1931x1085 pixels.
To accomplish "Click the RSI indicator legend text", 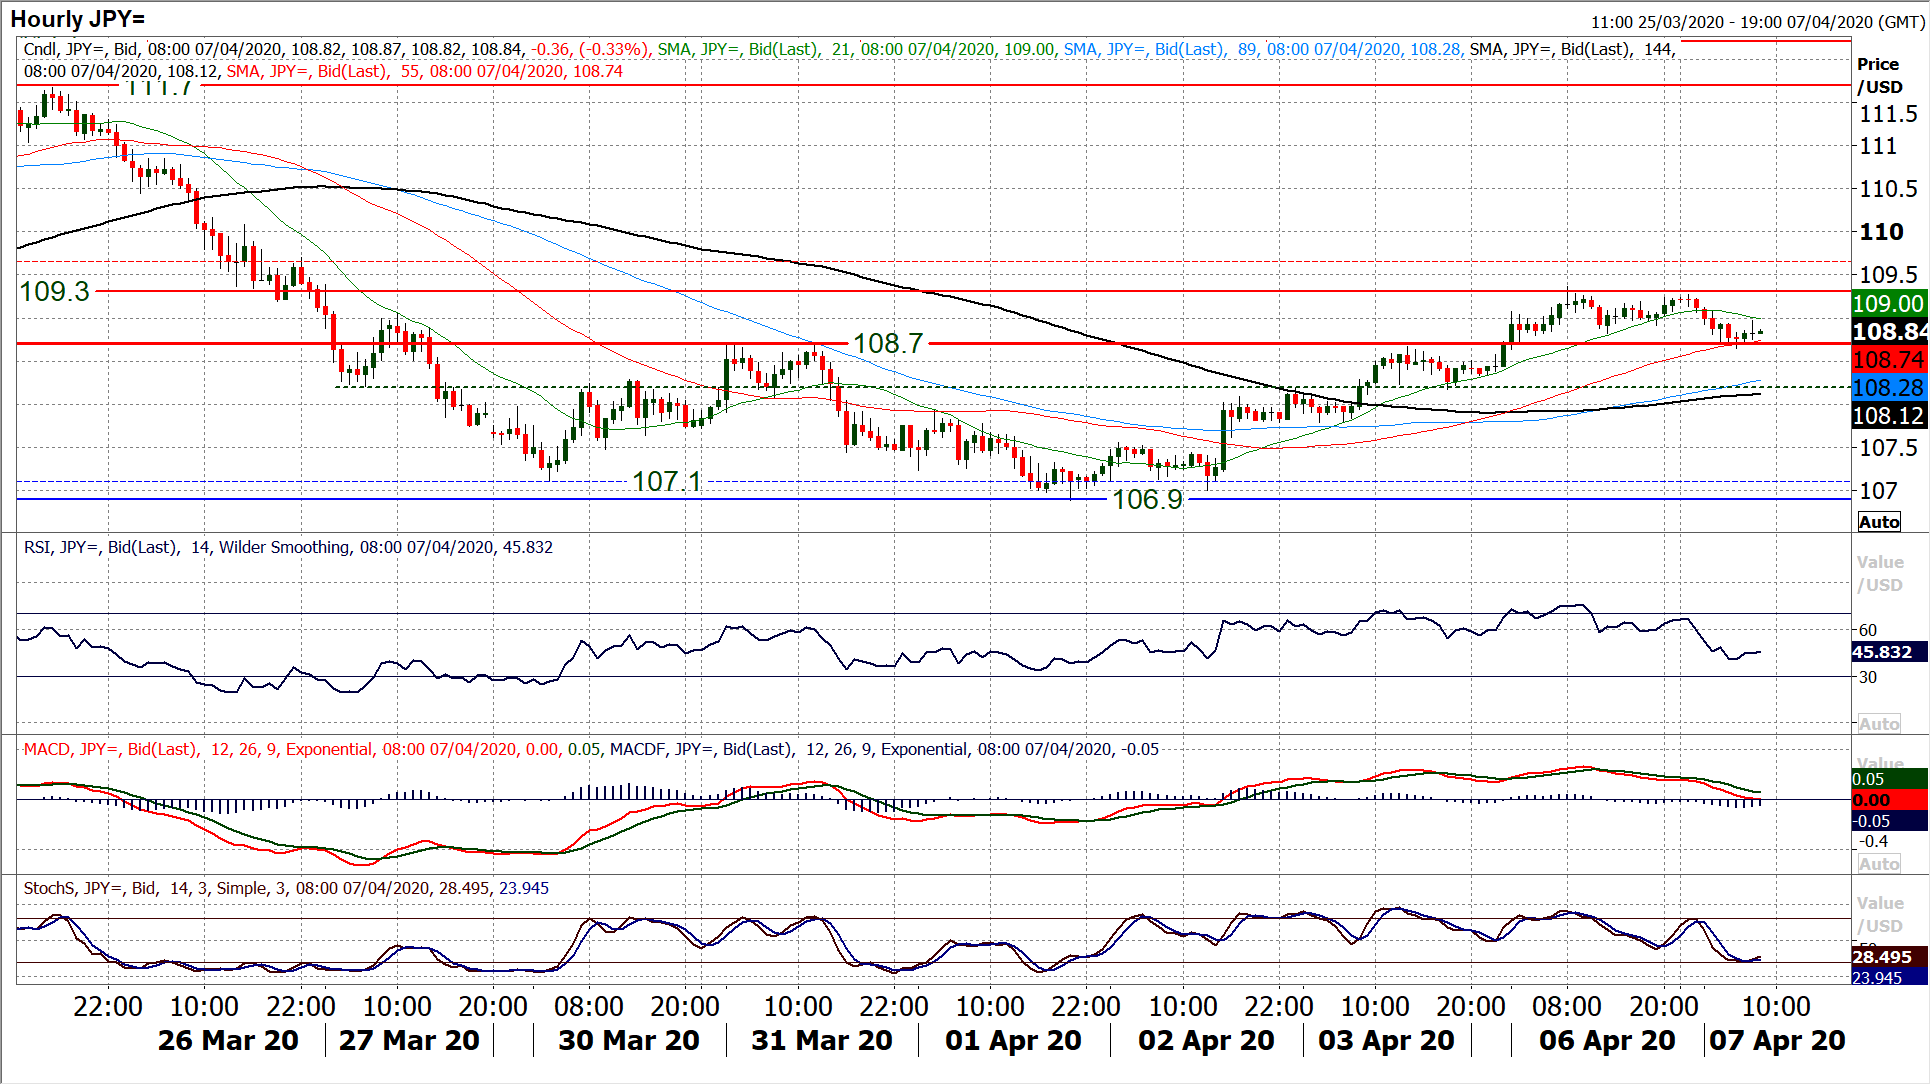I will (x=288, y=547).
